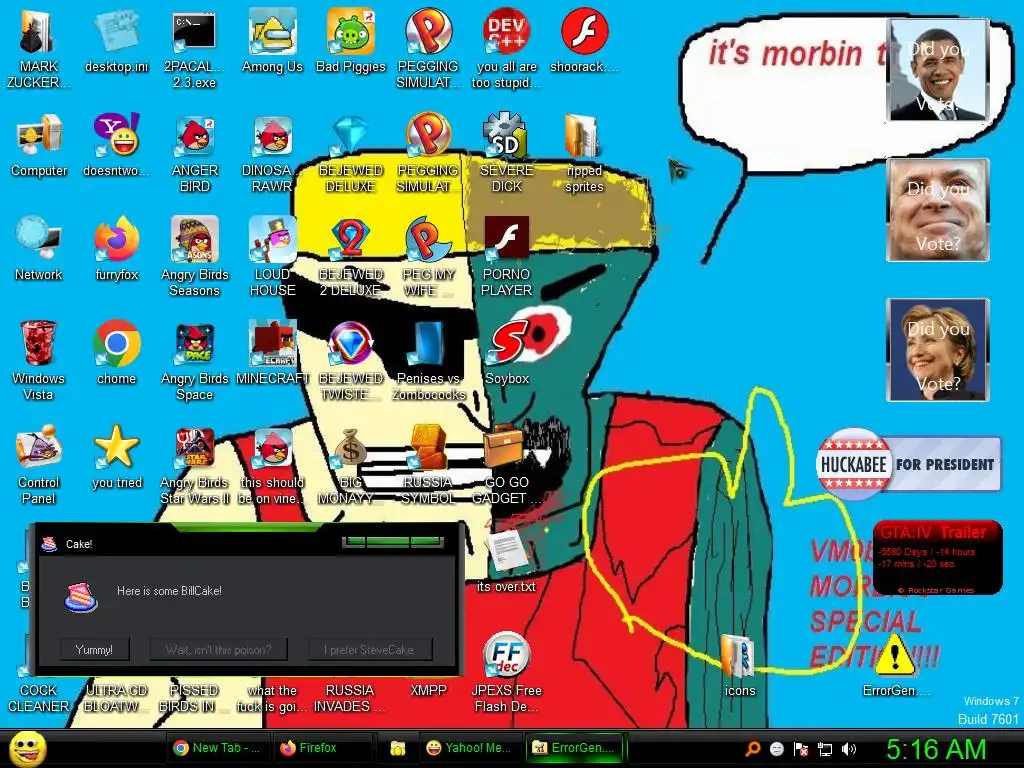Click the 5:16 AM clock
1024x768 pixels.
tap(936, 749)
